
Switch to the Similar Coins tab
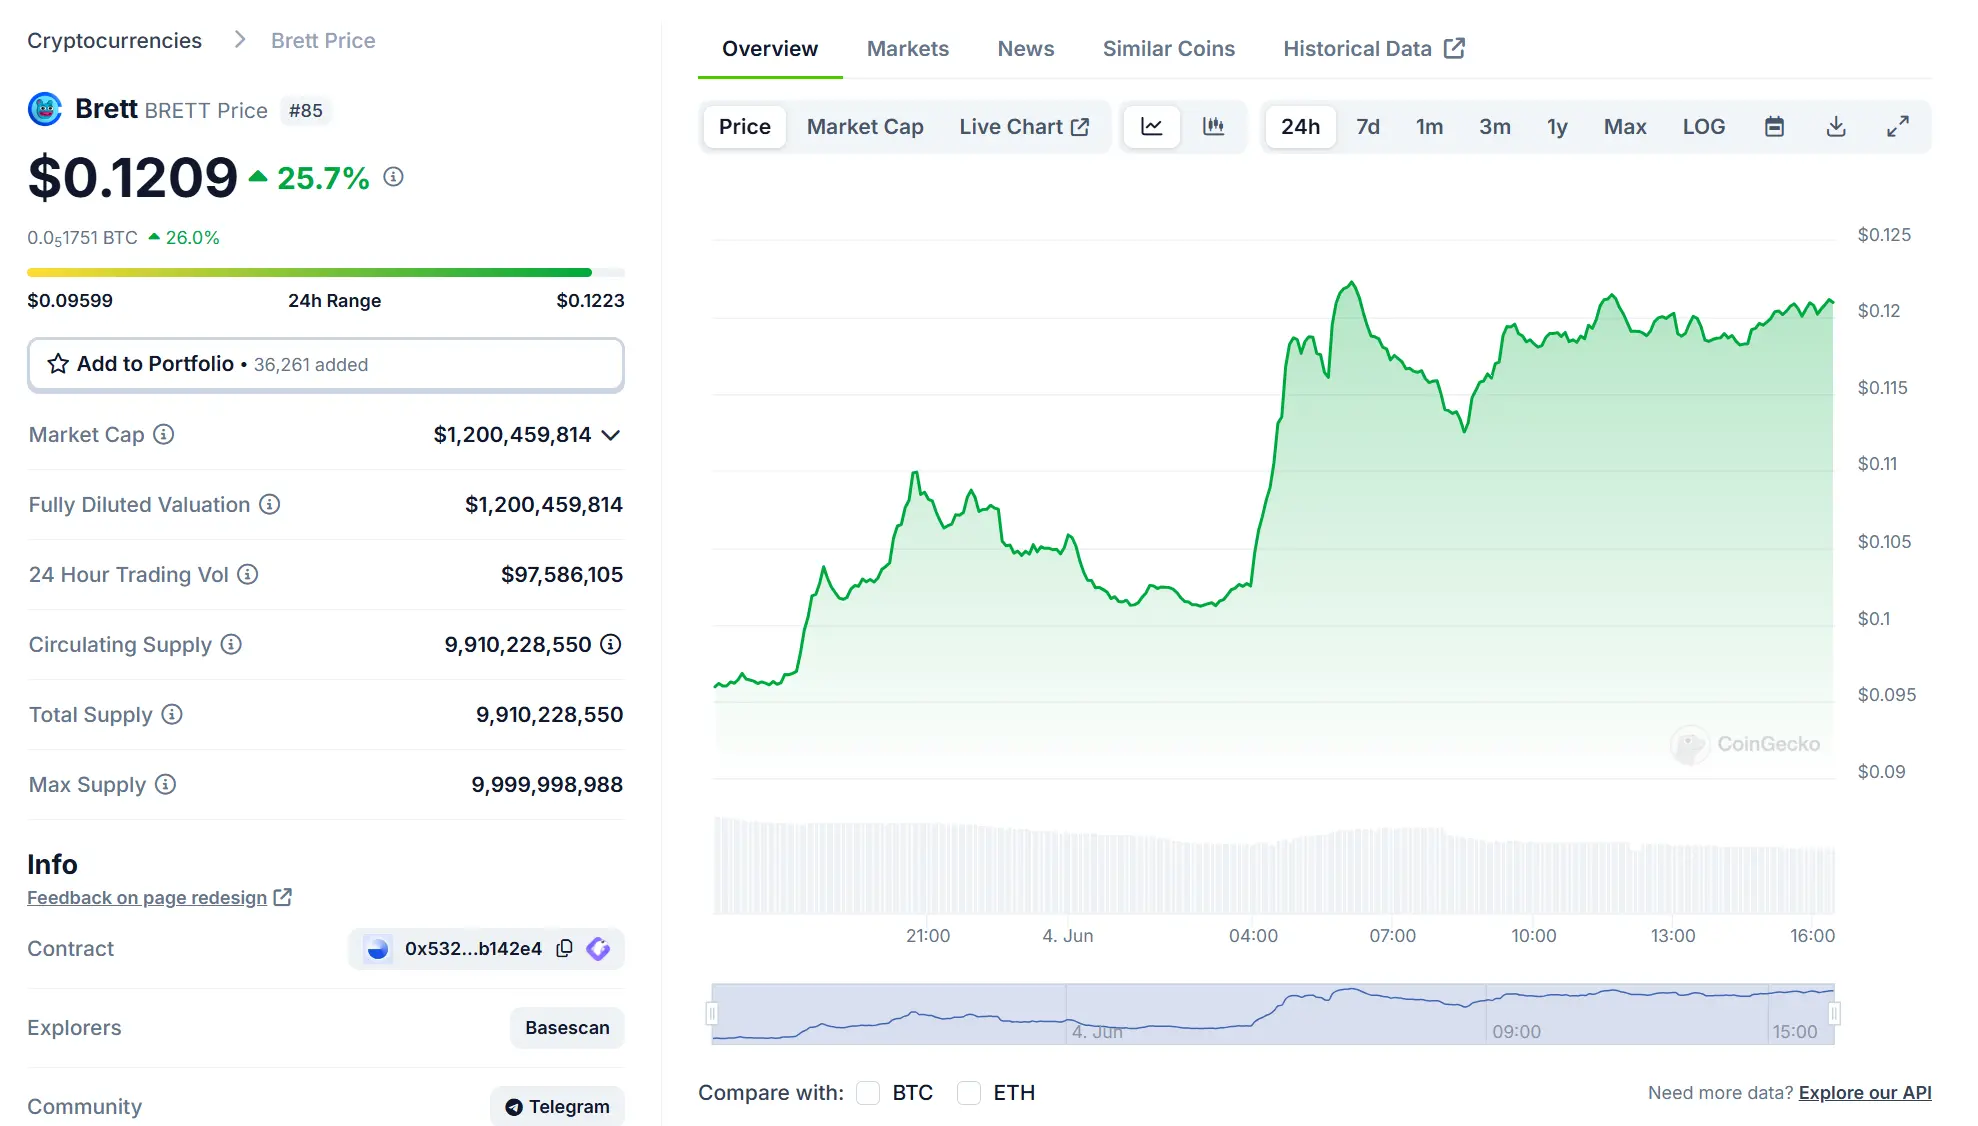(1168, 48)
